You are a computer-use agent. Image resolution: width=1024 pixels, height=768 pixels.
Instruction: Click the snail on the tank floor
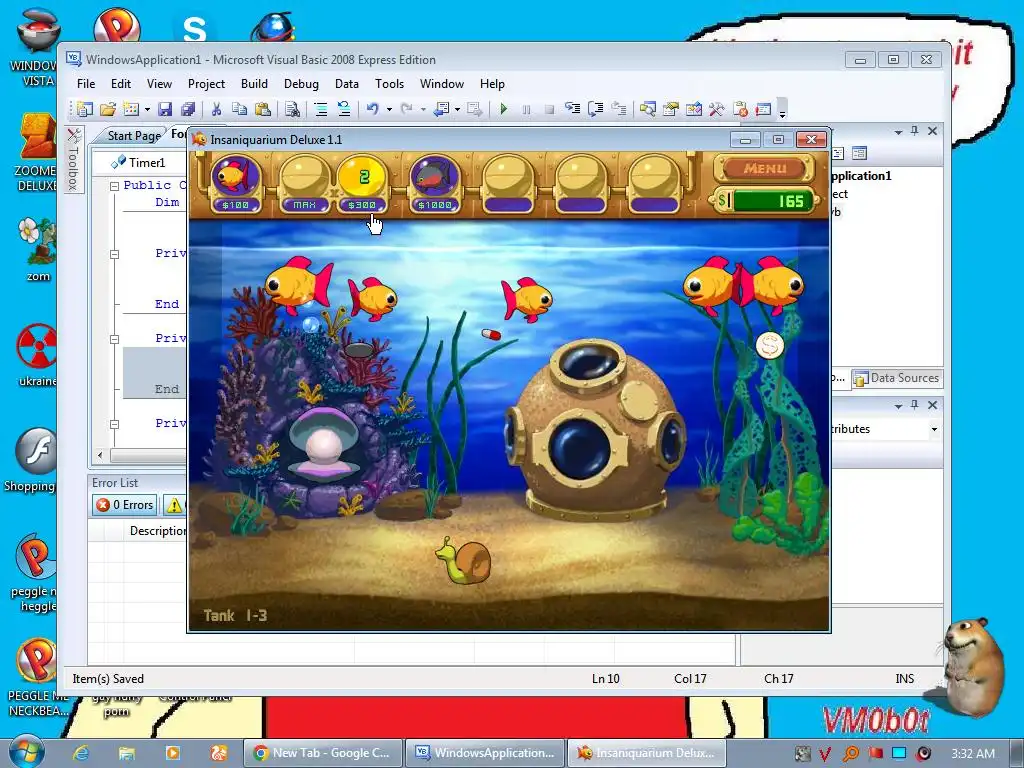click(x=464, y=560)
